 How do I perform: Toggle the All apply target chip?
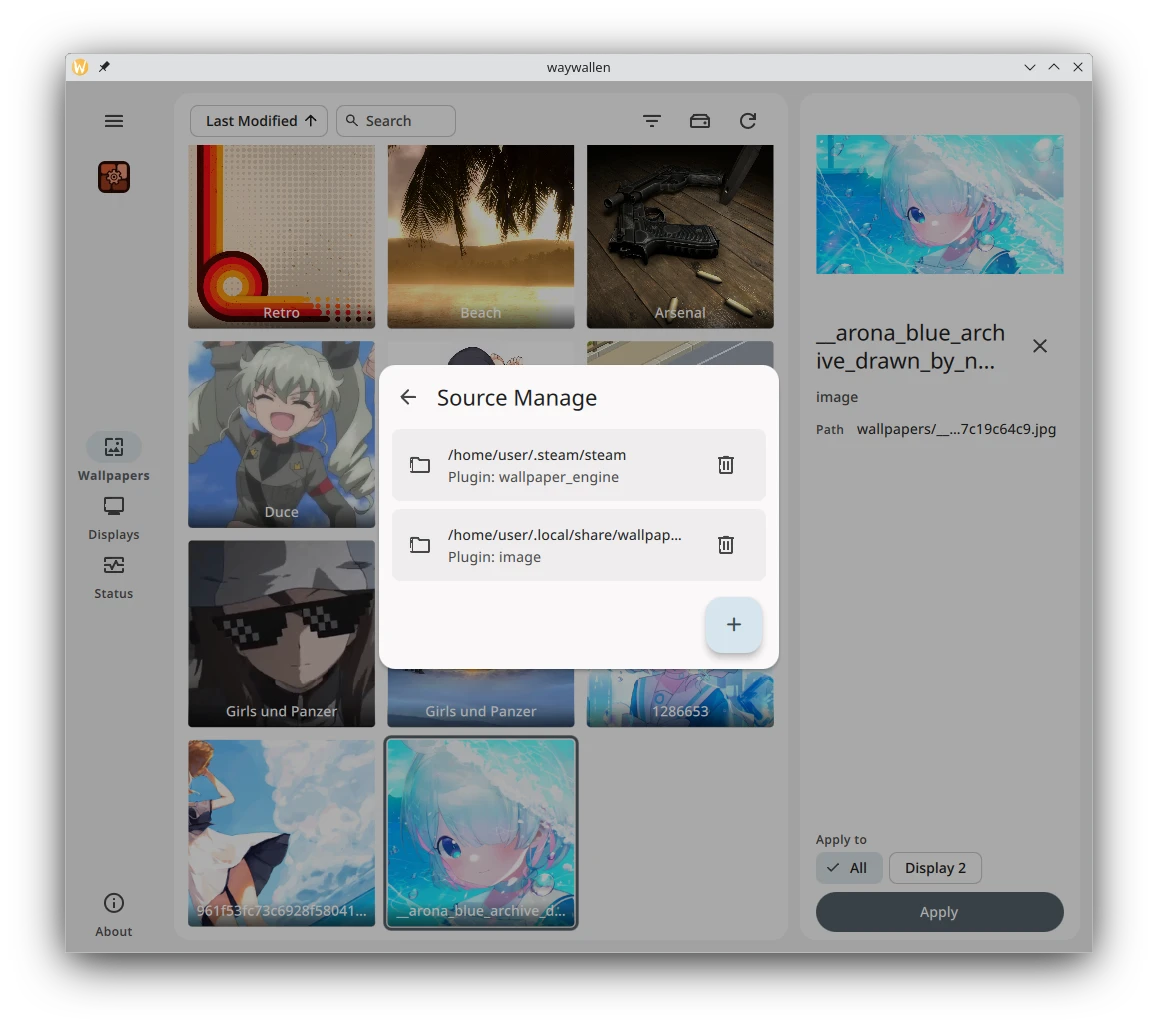click(849, 868)
